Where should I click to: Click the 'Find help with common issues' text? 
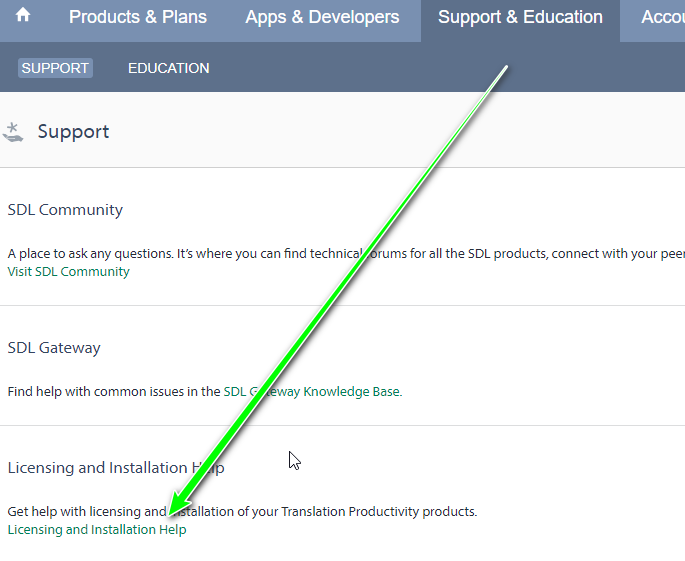[x=114, y=391]
